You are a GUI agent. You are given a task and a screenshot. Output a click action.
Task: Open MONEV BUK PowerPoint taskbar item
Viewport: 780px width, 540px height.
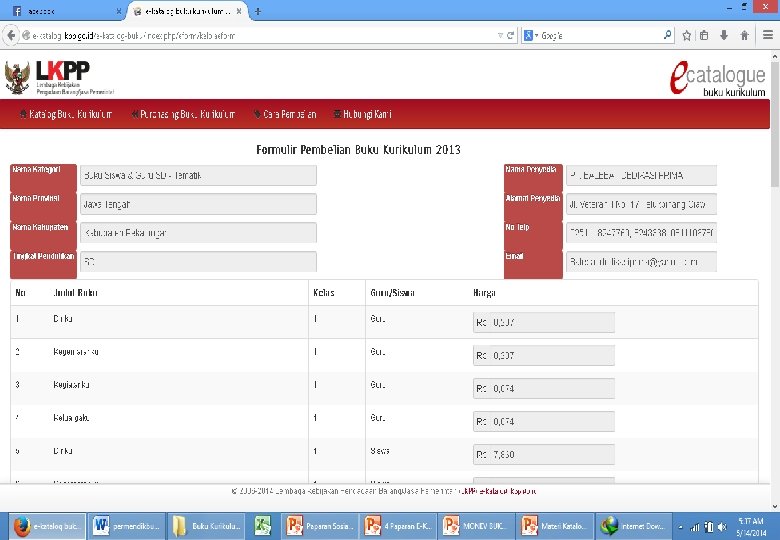(478, 526)
